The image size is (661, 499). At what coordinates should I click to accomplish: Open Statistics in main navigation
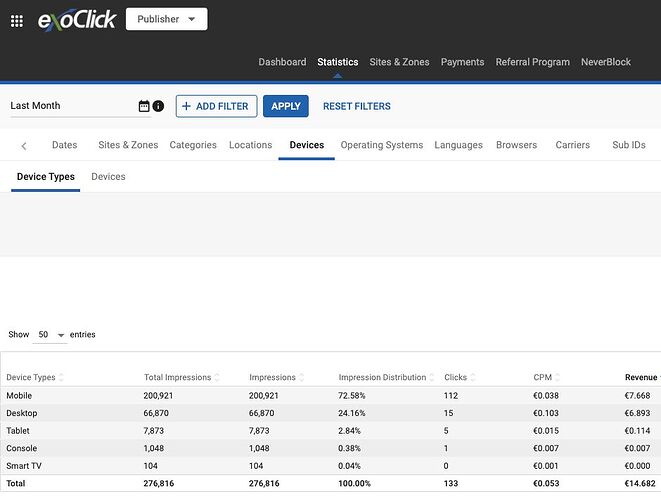click(338, 62)
